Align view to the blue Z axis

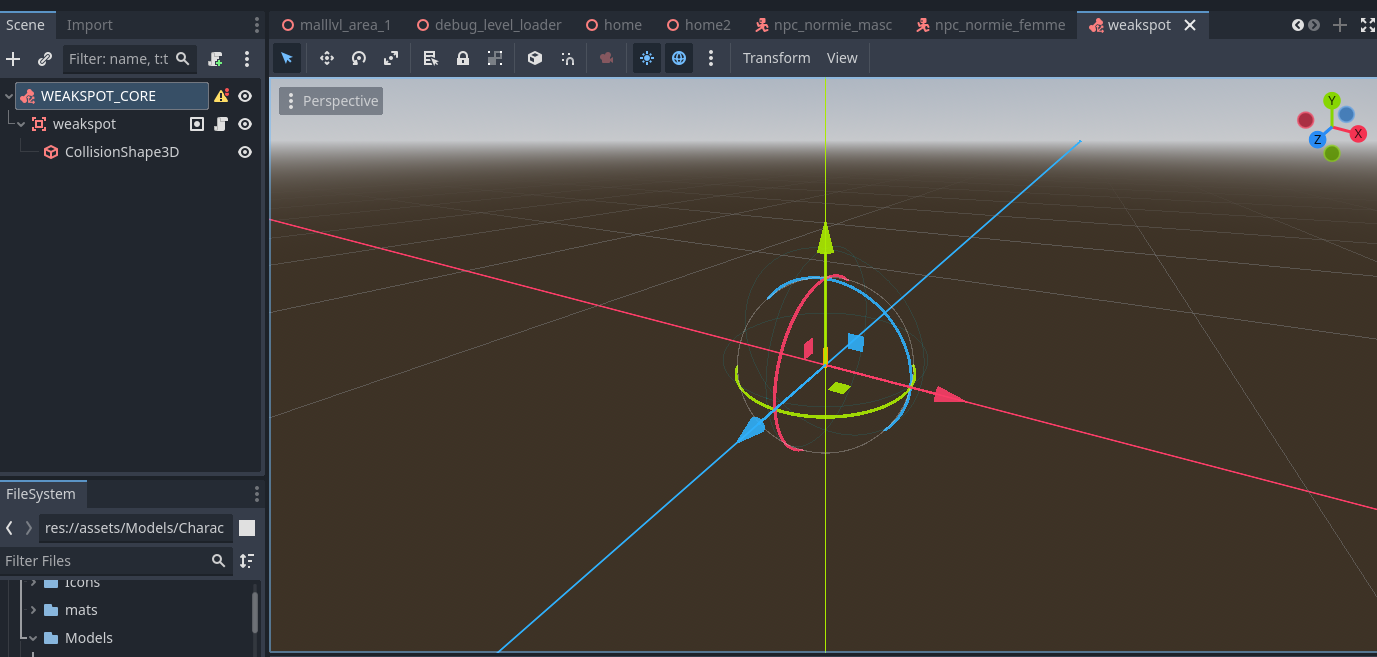(x=1318, y=139)
